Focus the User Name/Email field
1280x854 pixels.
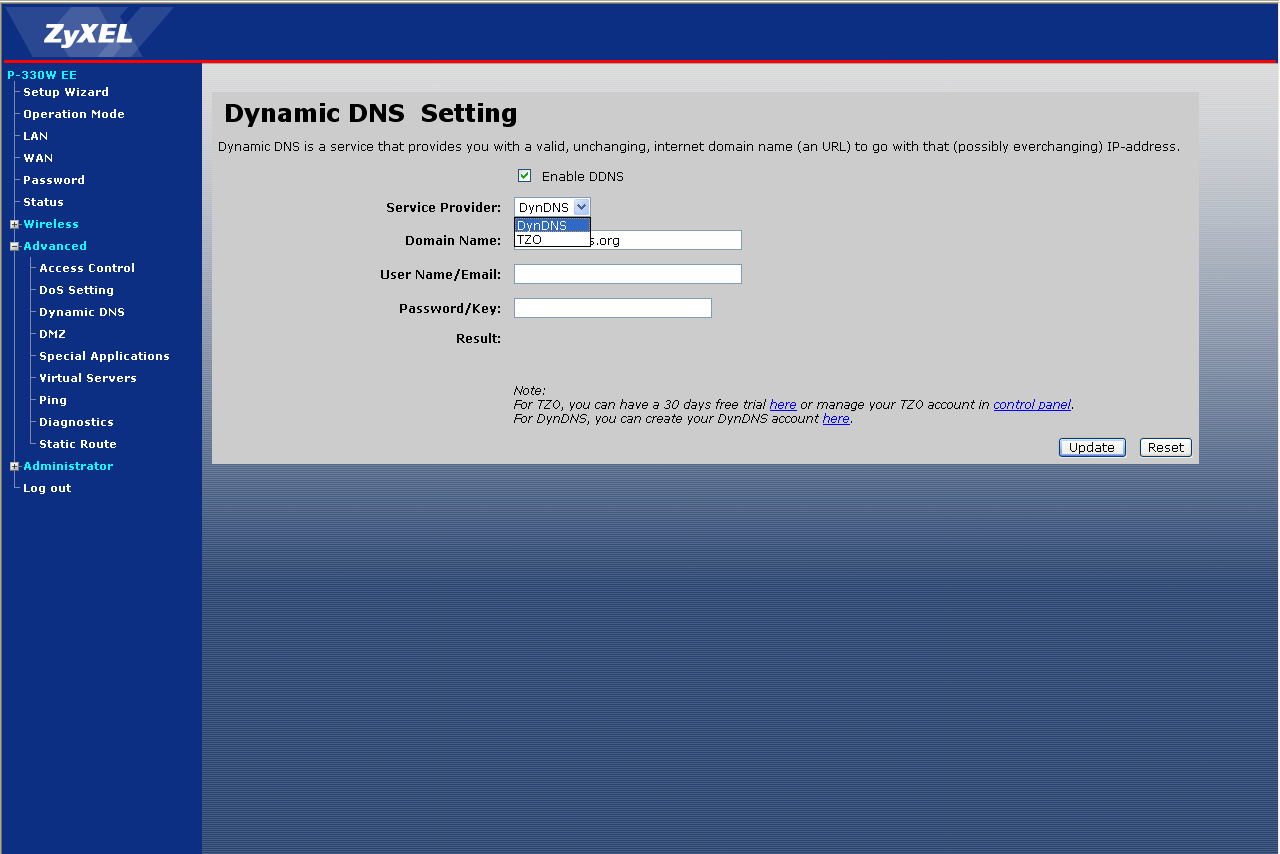(x=628, y=274)
